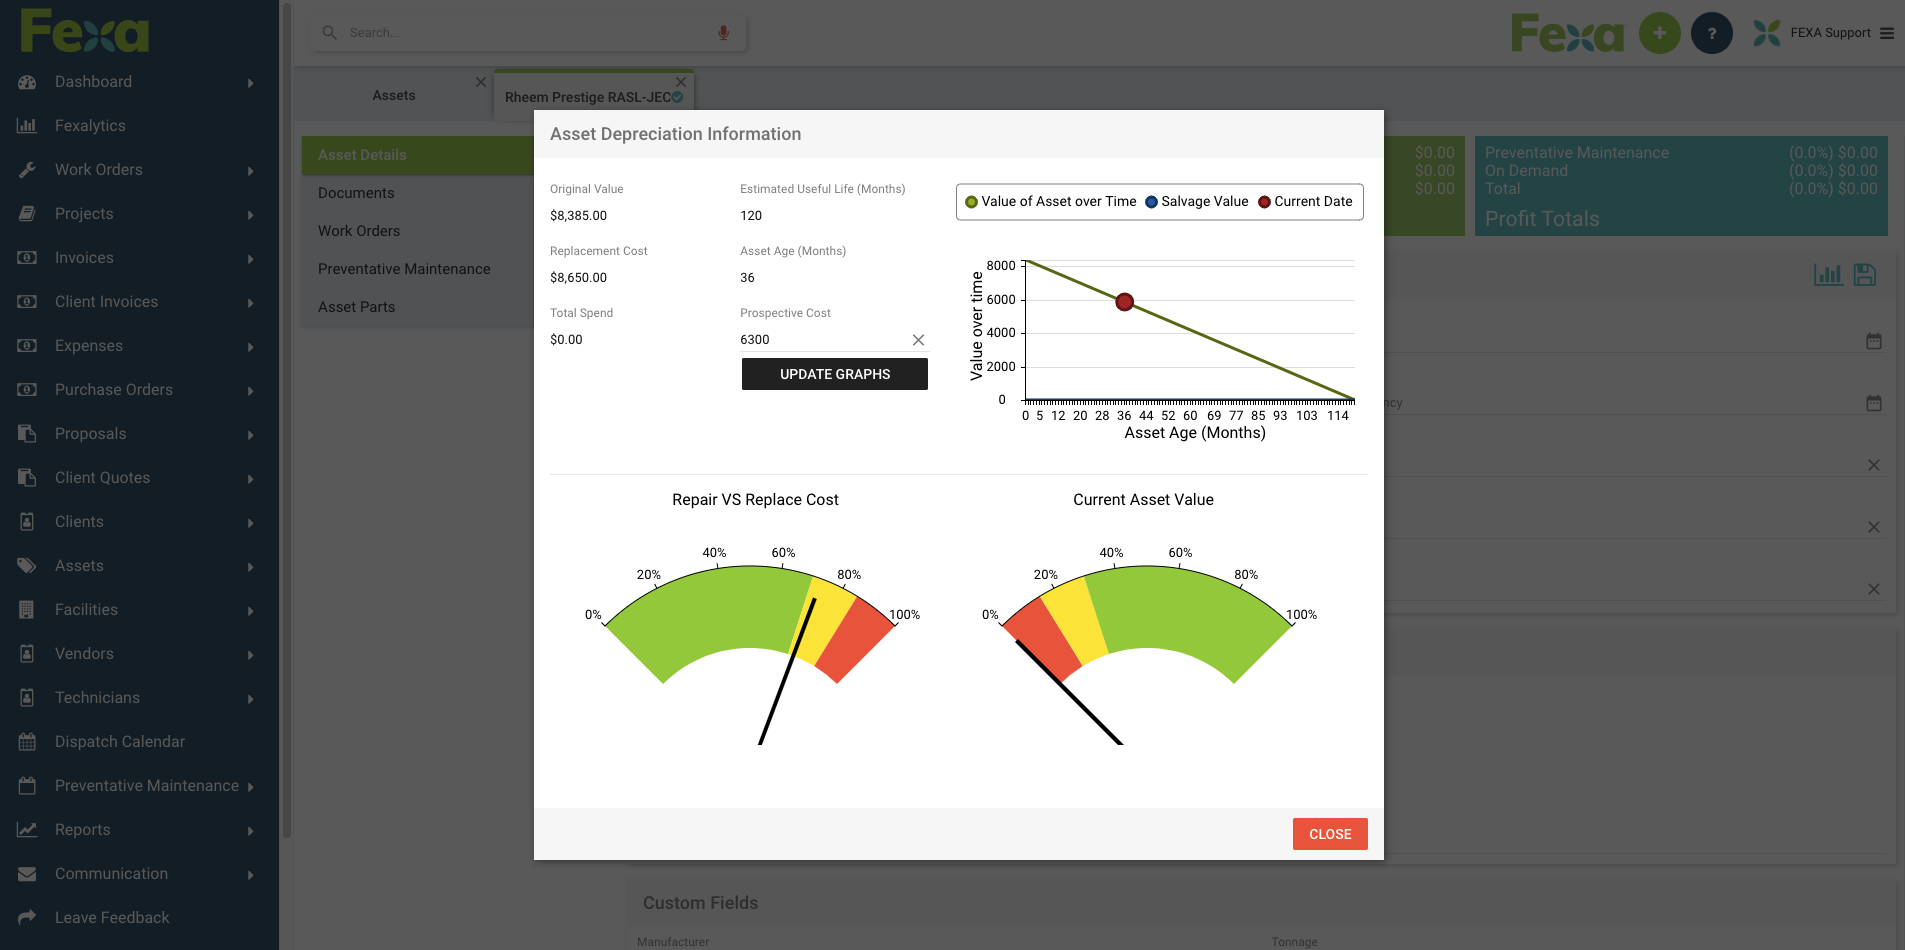This screenshot has height=950, width=1905.
Task: Click the UPDATE GRAPHS button
Action: 834,373
